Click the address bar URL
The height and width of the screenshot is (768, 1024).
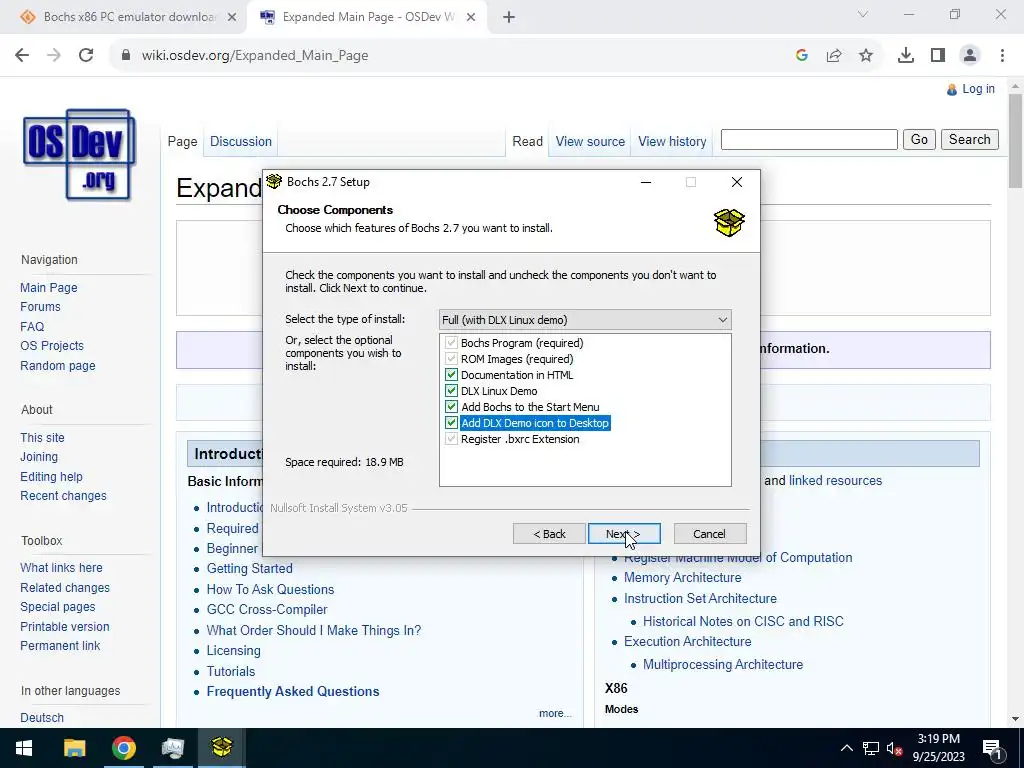point(255,56)
